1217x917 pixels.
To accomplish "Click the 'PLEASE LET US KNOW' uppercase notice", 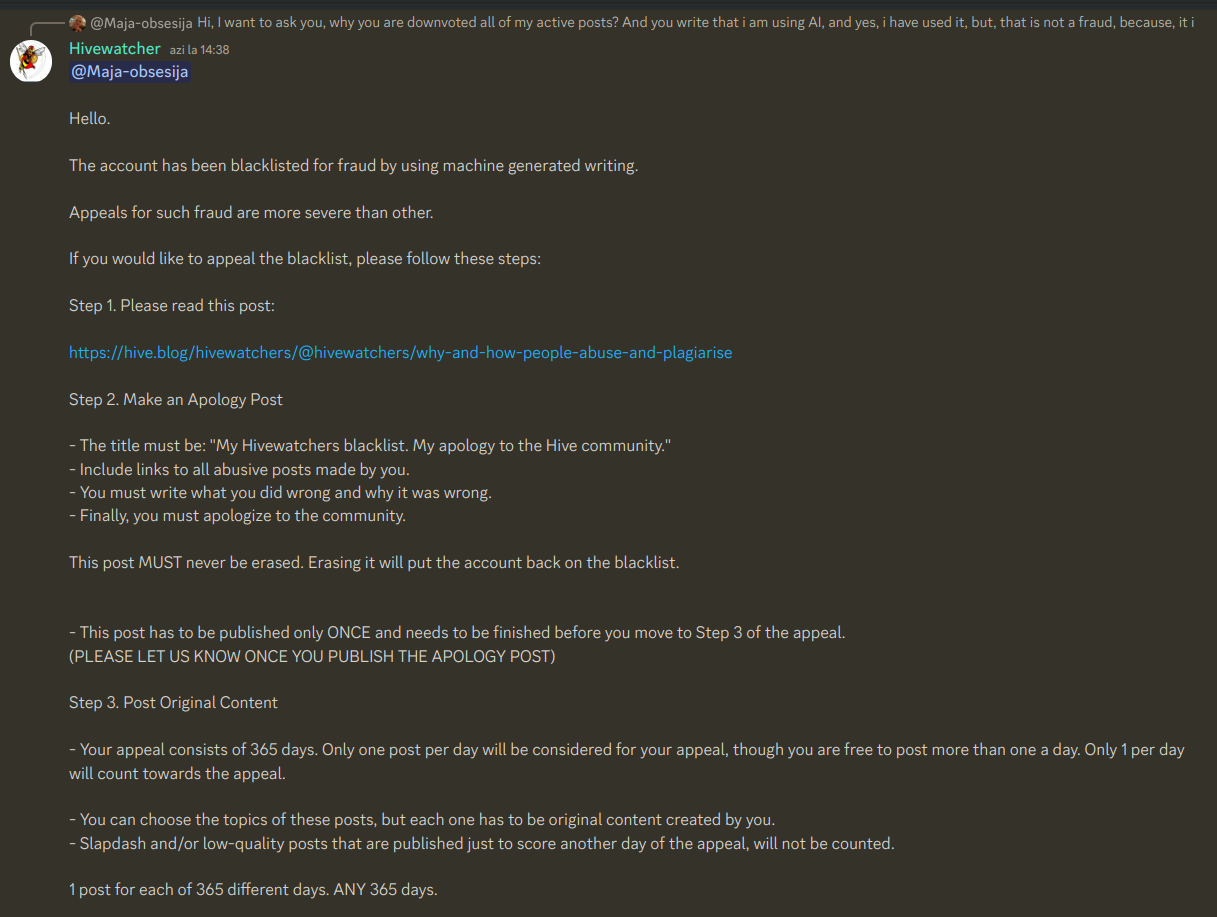I will [x=312, y=657].
